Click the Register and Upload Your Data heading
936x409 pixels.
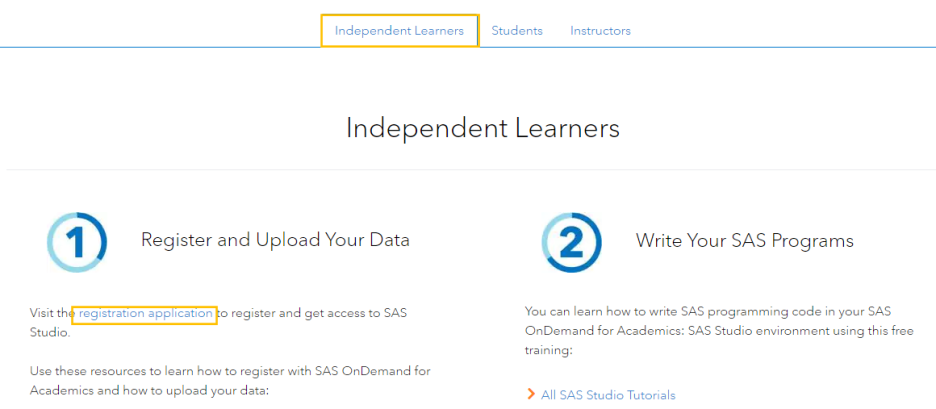(275, 240)
